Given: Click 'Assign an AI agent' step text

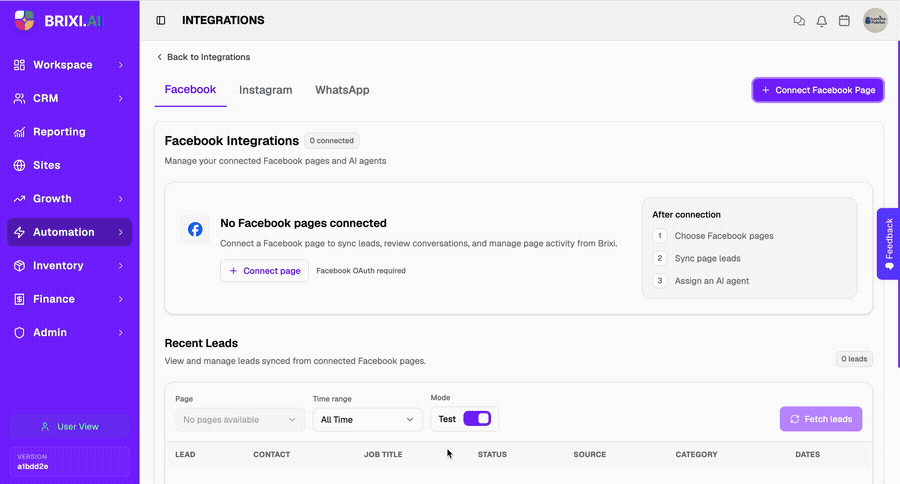Looking at the screenshot, I should click(712, 281).
